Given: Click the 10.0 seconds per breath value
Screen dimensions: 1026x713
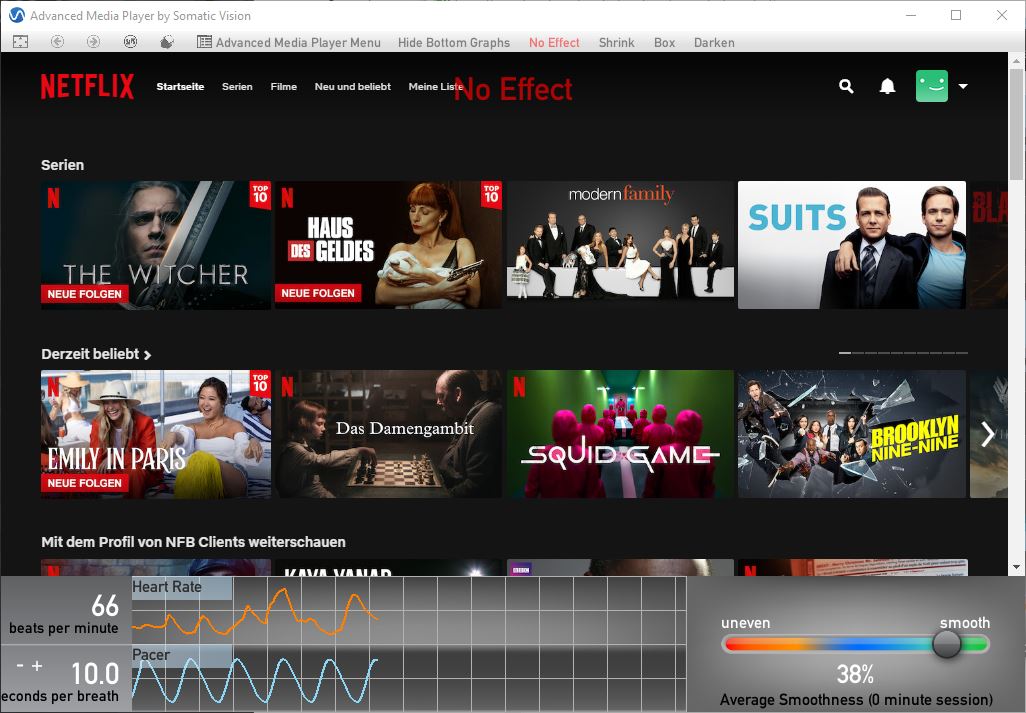Looking at the screenshot, I should tap(95, 674).
